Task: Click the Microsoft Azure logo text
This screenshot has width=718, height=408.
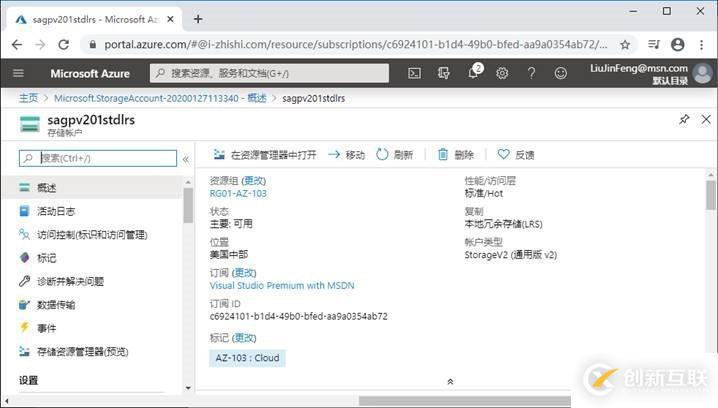Action: click(x=90, y=74)
